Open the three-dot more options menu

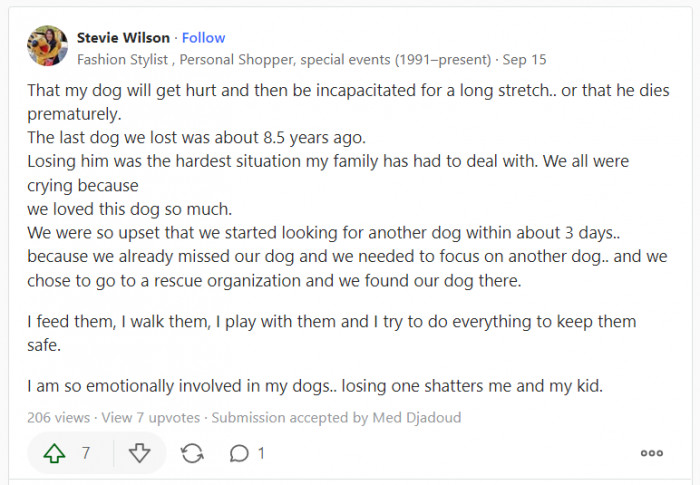pos(651,453)
